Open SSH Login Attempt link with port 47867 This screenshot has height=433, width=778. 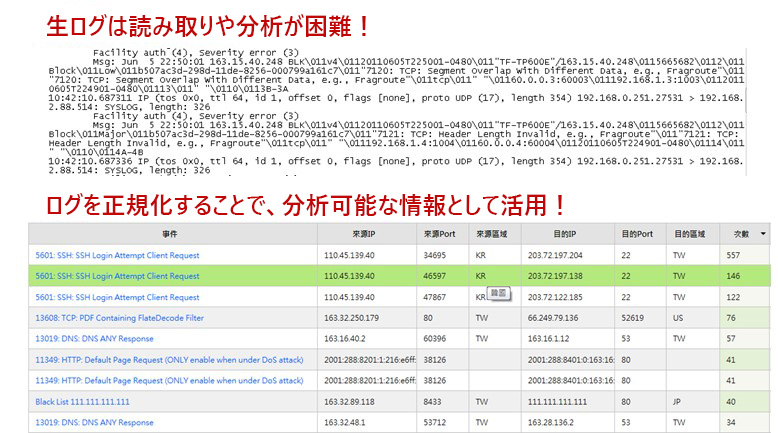117,297
